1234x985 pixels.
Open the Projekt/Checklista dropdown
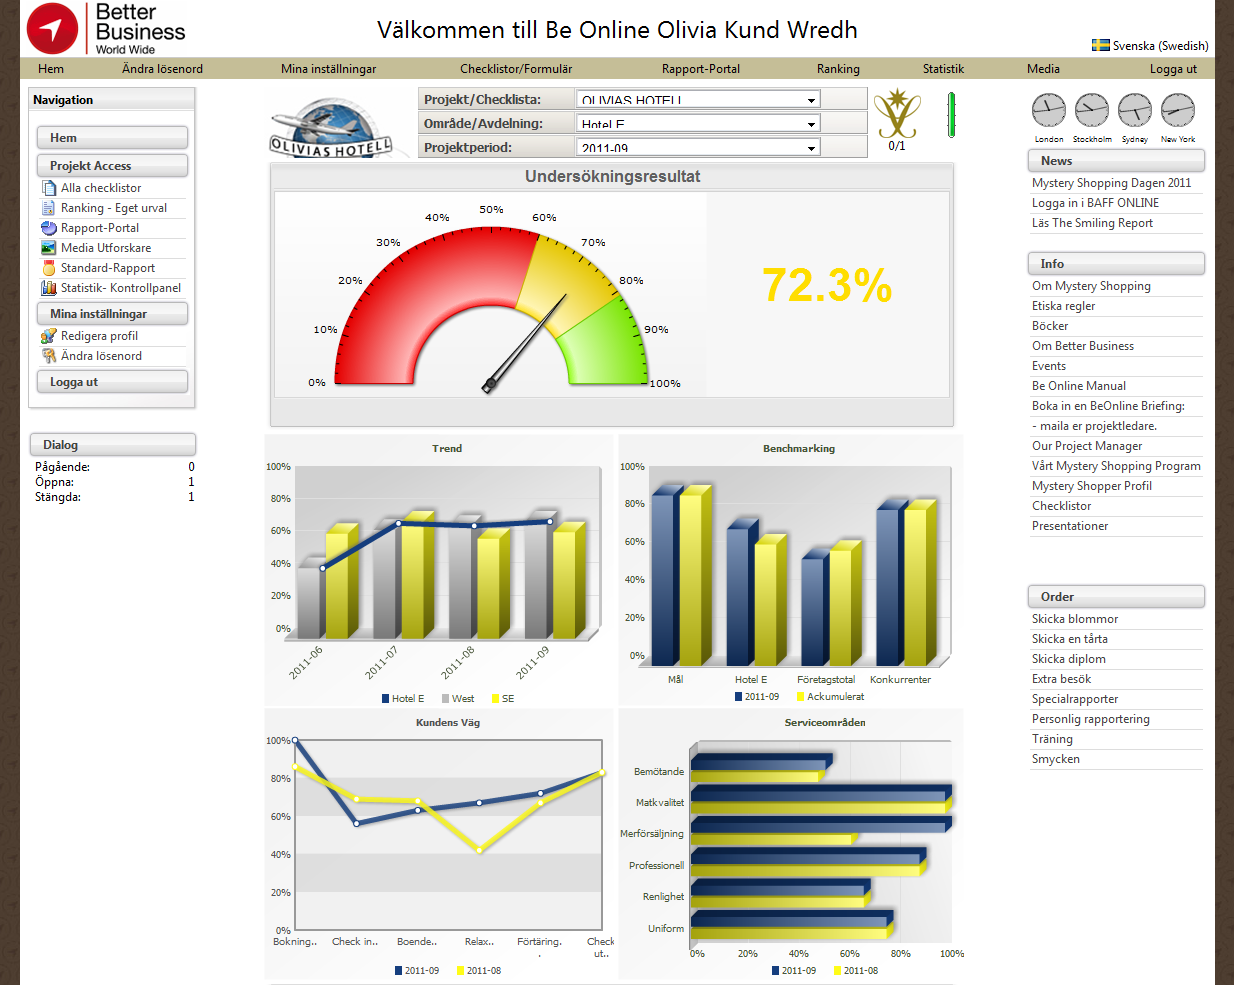698,99
